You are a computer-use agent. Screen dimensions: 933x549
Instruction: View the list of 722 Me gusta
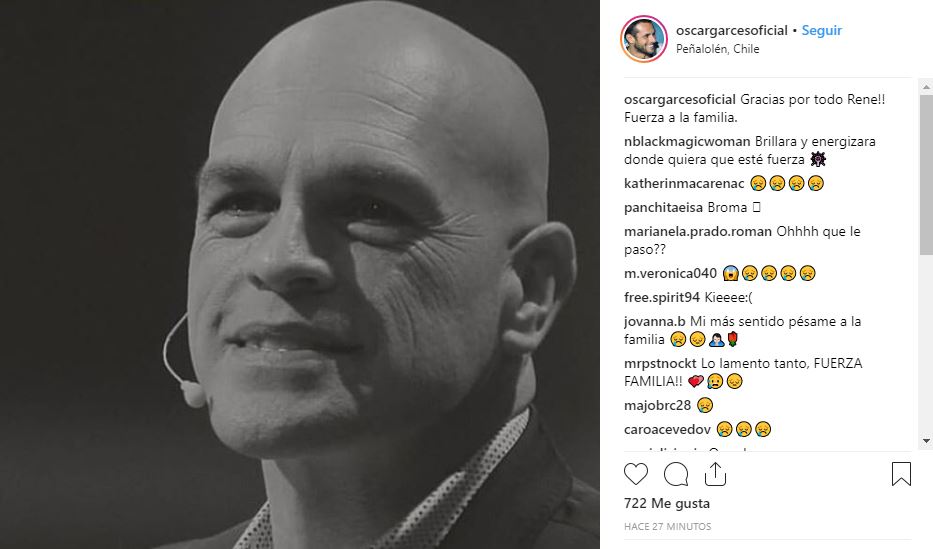coord(666,503)
